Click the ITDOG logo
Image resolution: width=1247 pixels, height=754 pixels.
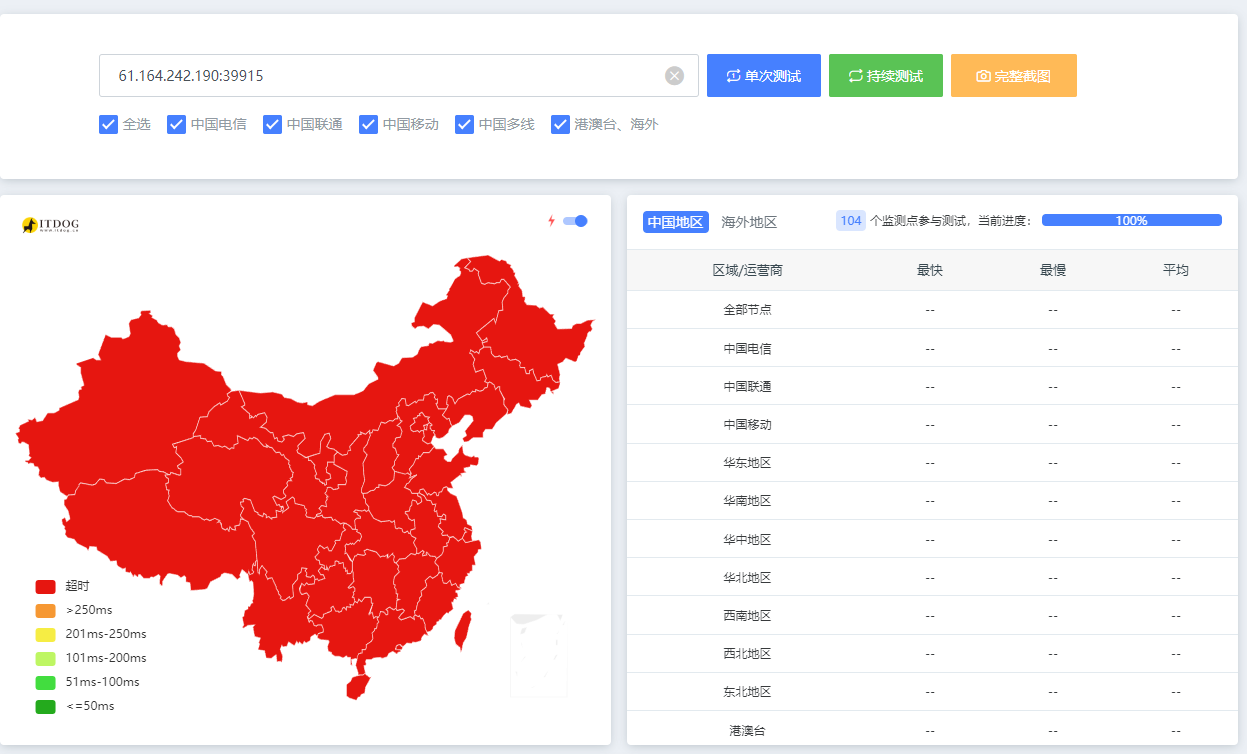click(50, 226)
